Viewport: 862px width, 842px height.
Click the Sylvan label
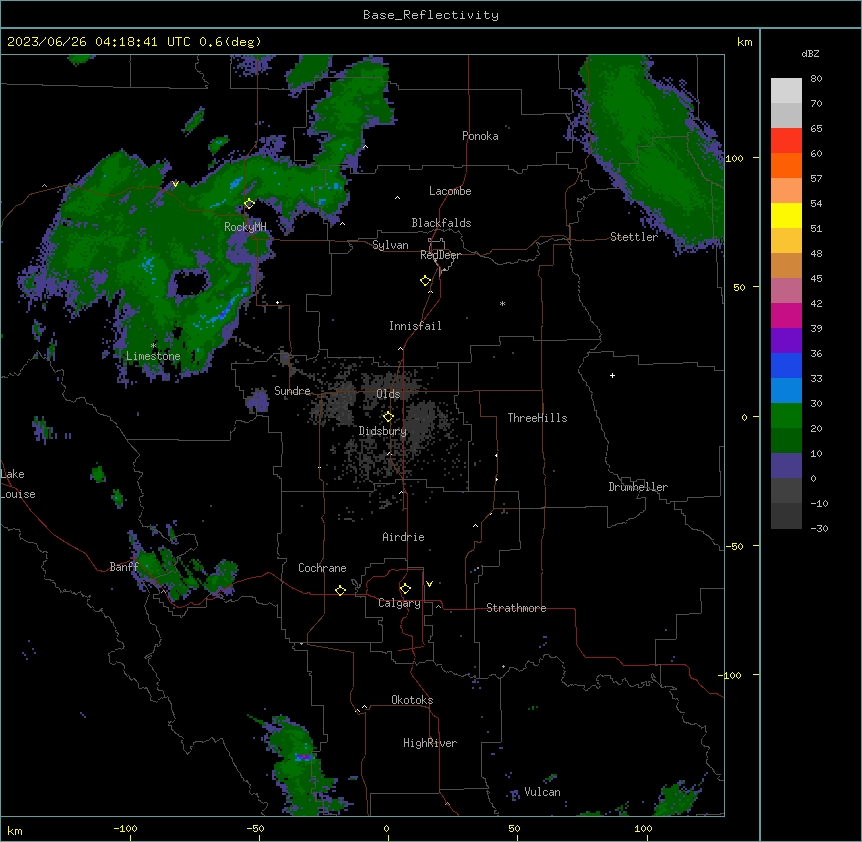click(390, 245)
